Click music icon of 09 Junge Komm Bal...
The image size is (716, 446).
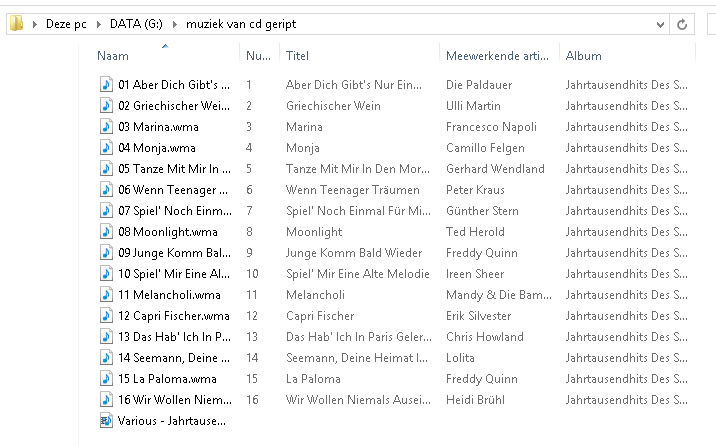pyautogui.click(x=106, y=252)
